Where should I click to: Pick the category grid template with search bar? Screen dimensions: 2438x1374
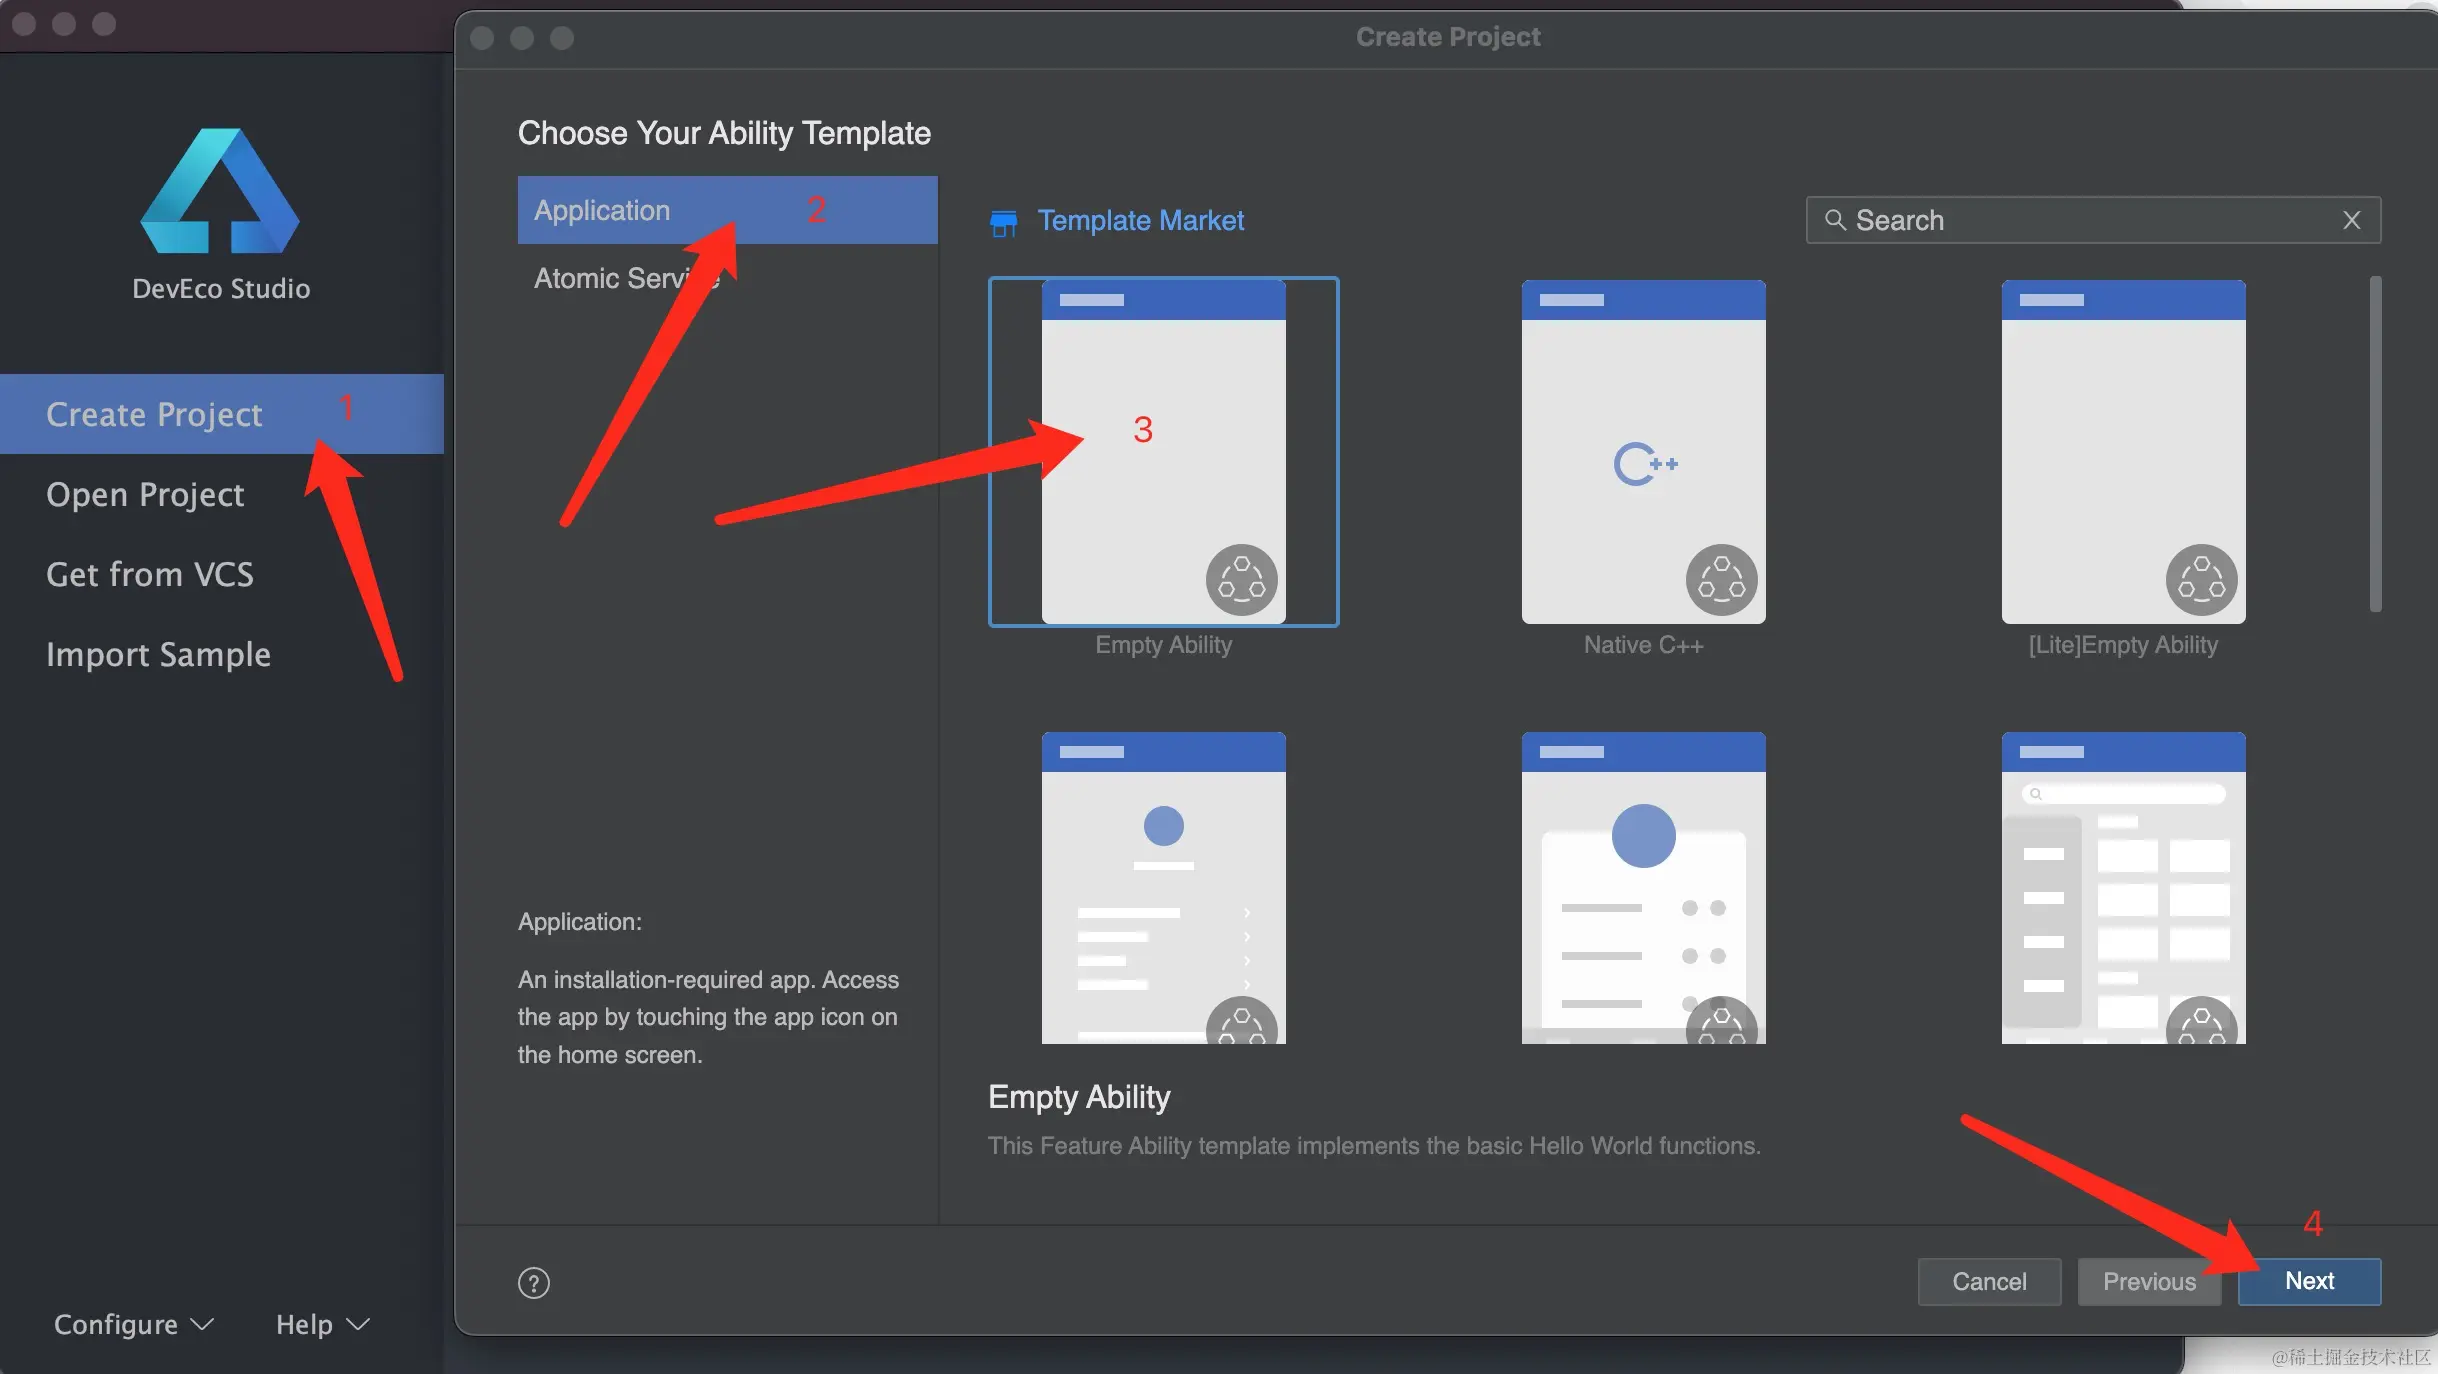(2123, 888)
